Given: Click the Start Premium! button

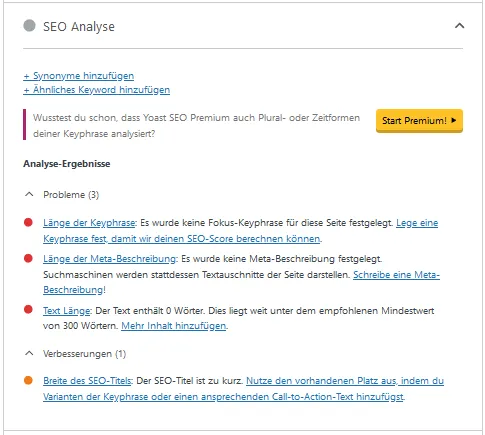Looking at the screenshot, I should (419, 120).
